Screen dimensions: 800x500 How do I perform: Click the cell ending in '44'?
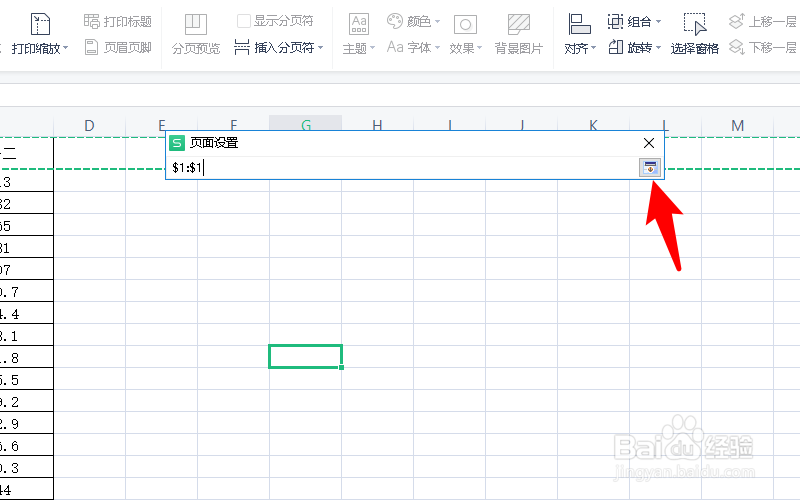(27, 489)
